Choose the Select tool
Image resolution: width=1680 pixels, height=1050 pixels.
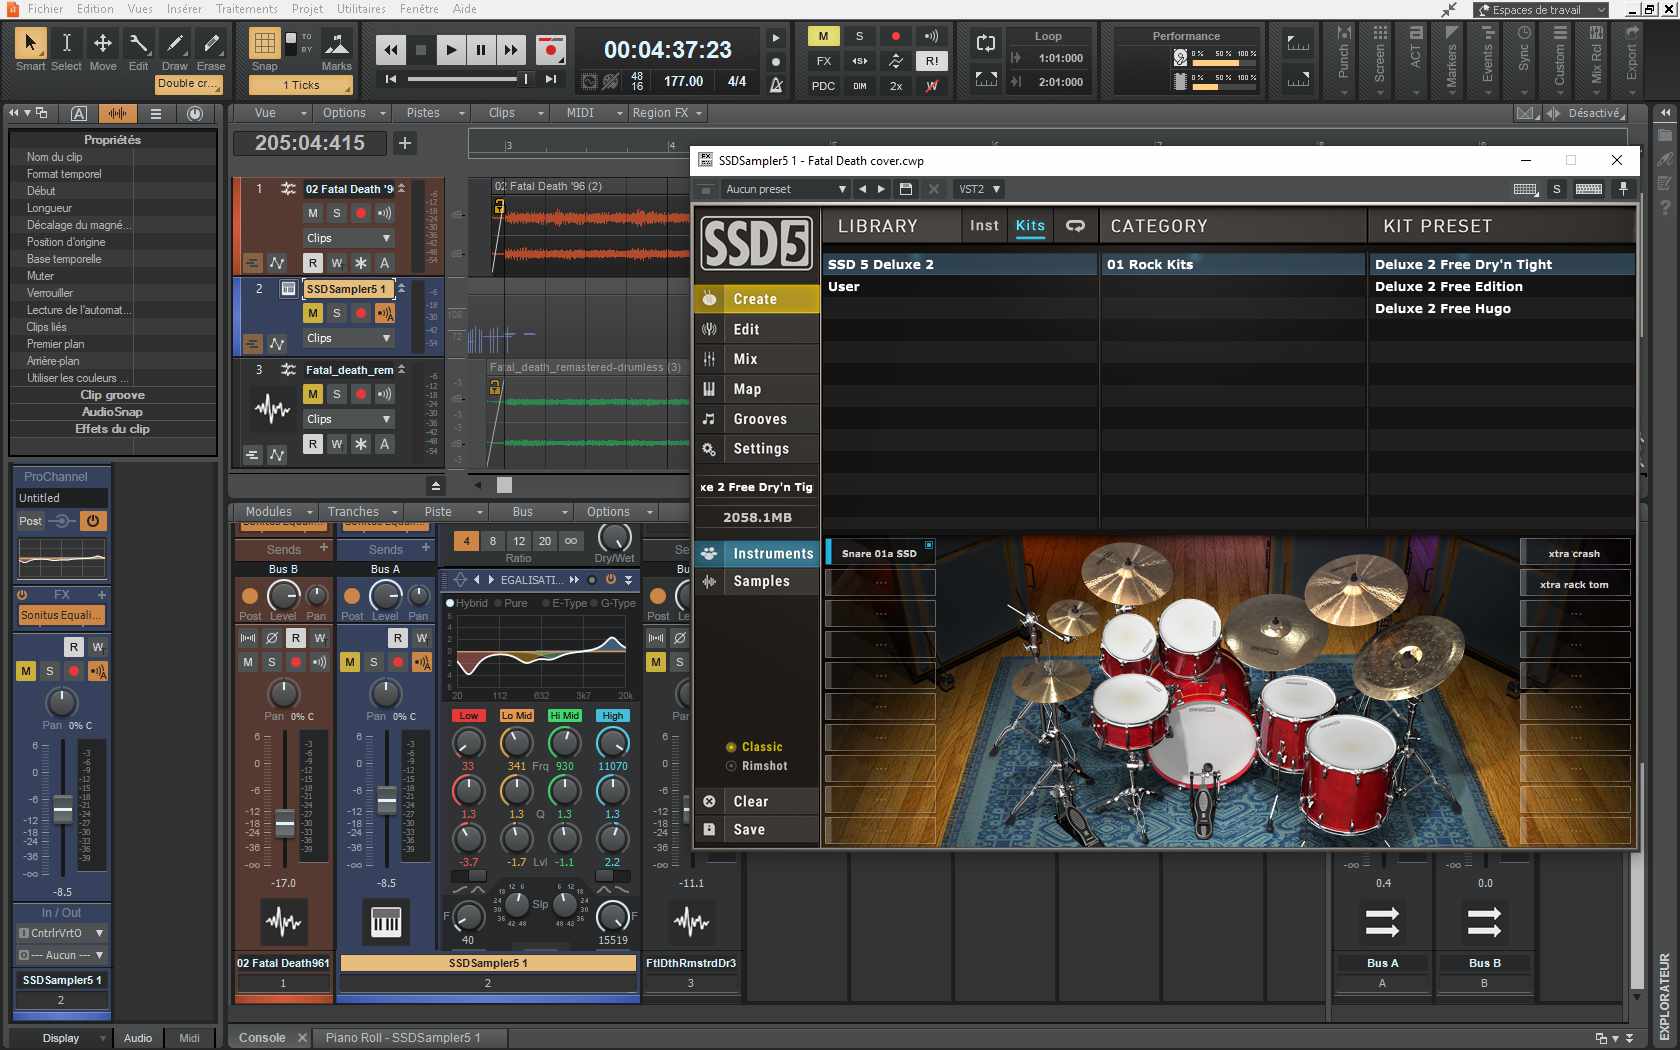coord(66,42)
